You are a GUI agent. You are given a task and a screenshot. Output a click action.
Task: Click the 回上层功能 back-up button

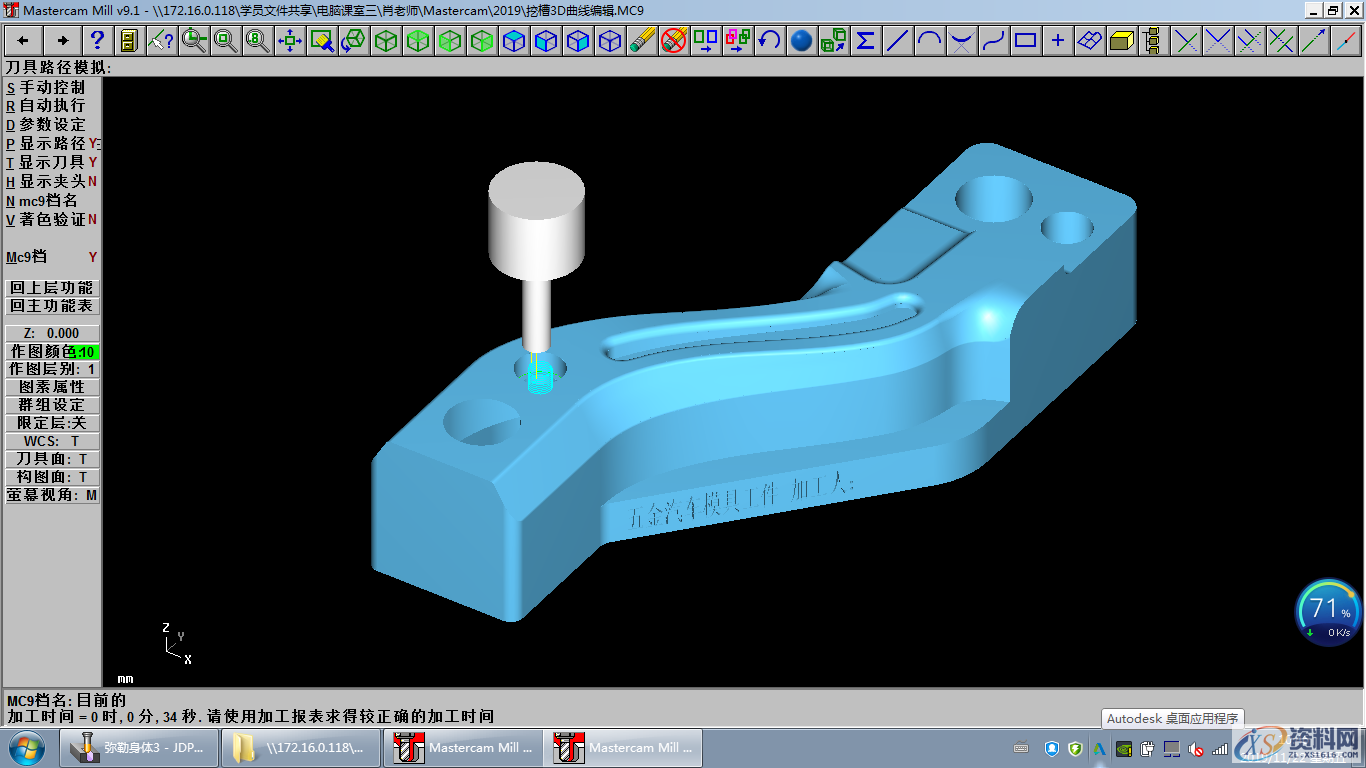pos(52,288)
